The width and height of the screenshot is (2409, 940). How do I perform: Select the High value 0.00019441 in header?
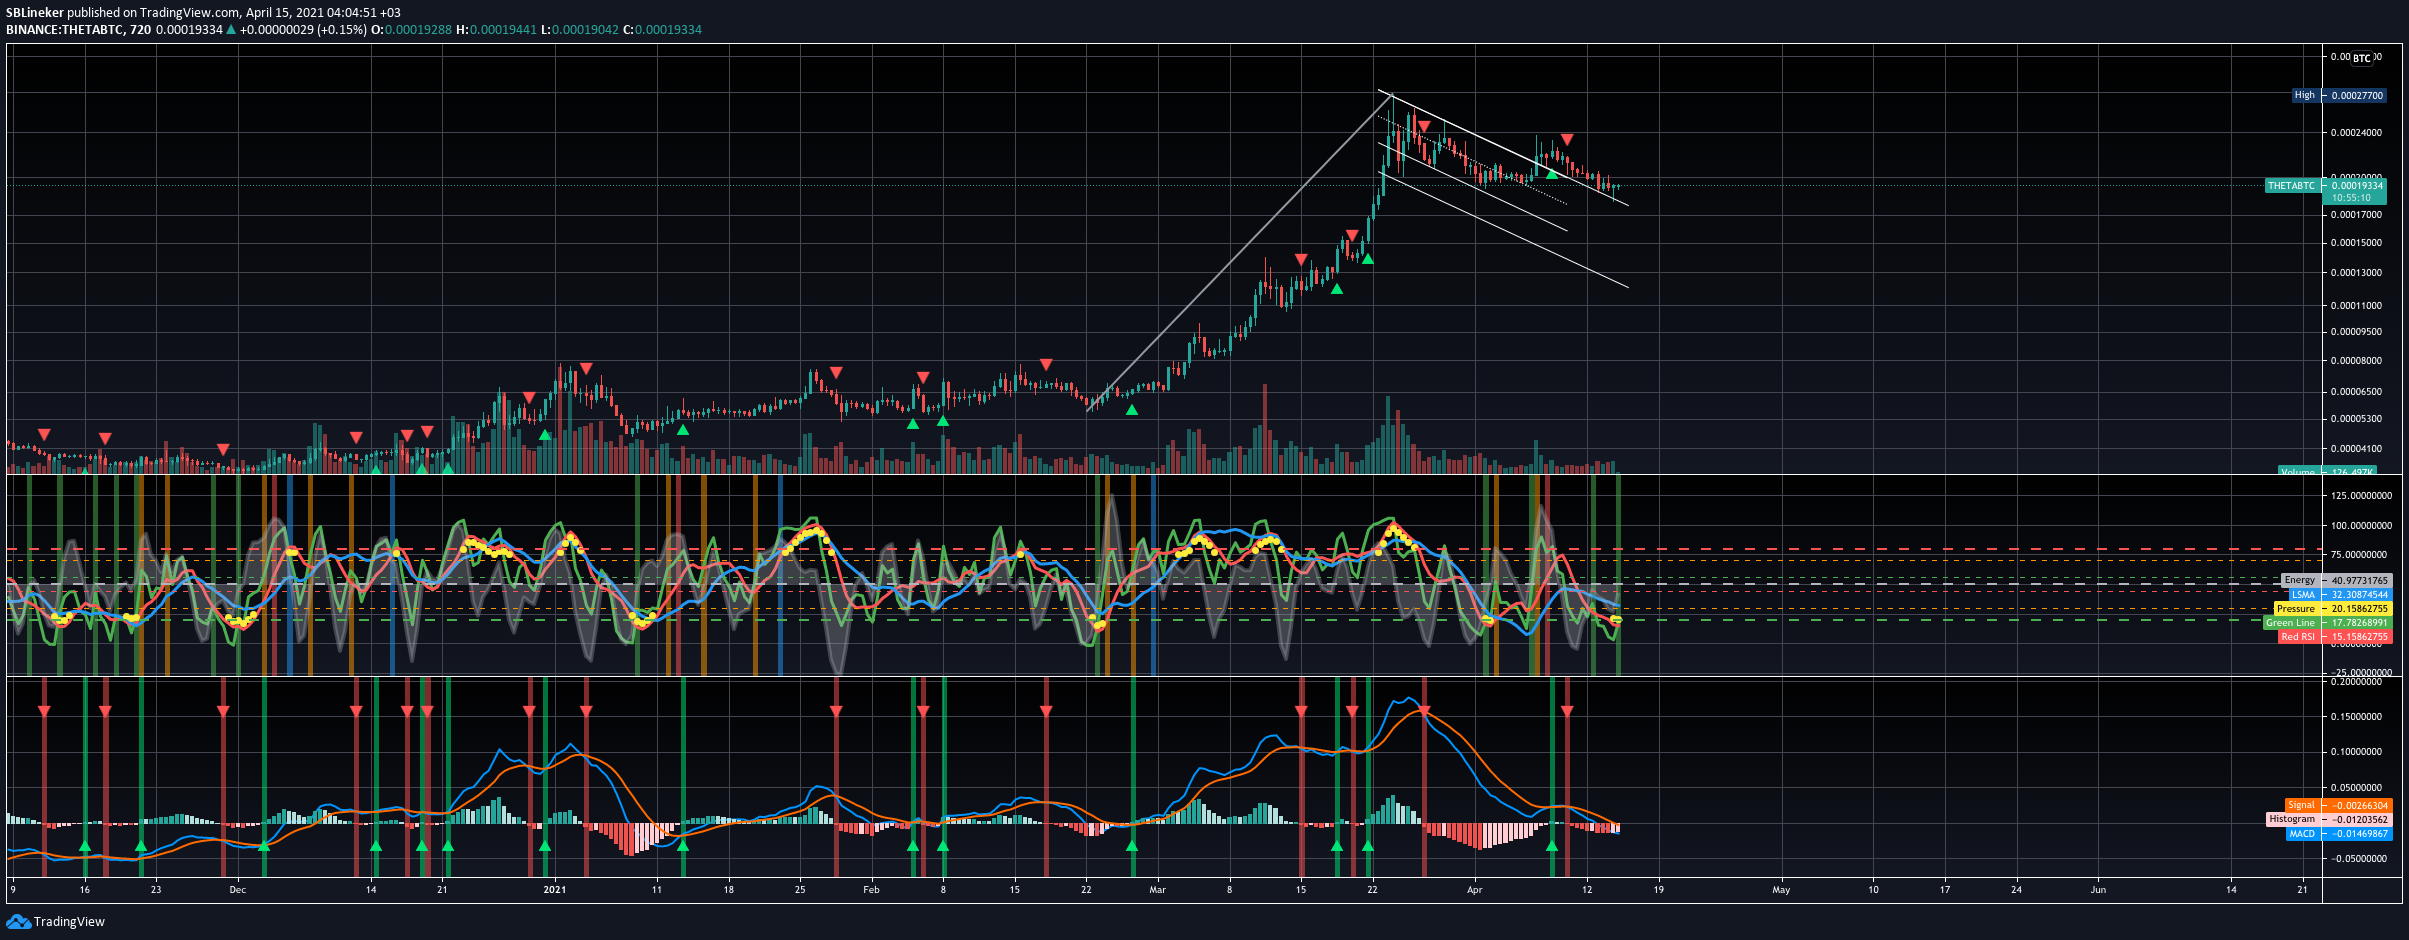[503, 30]
